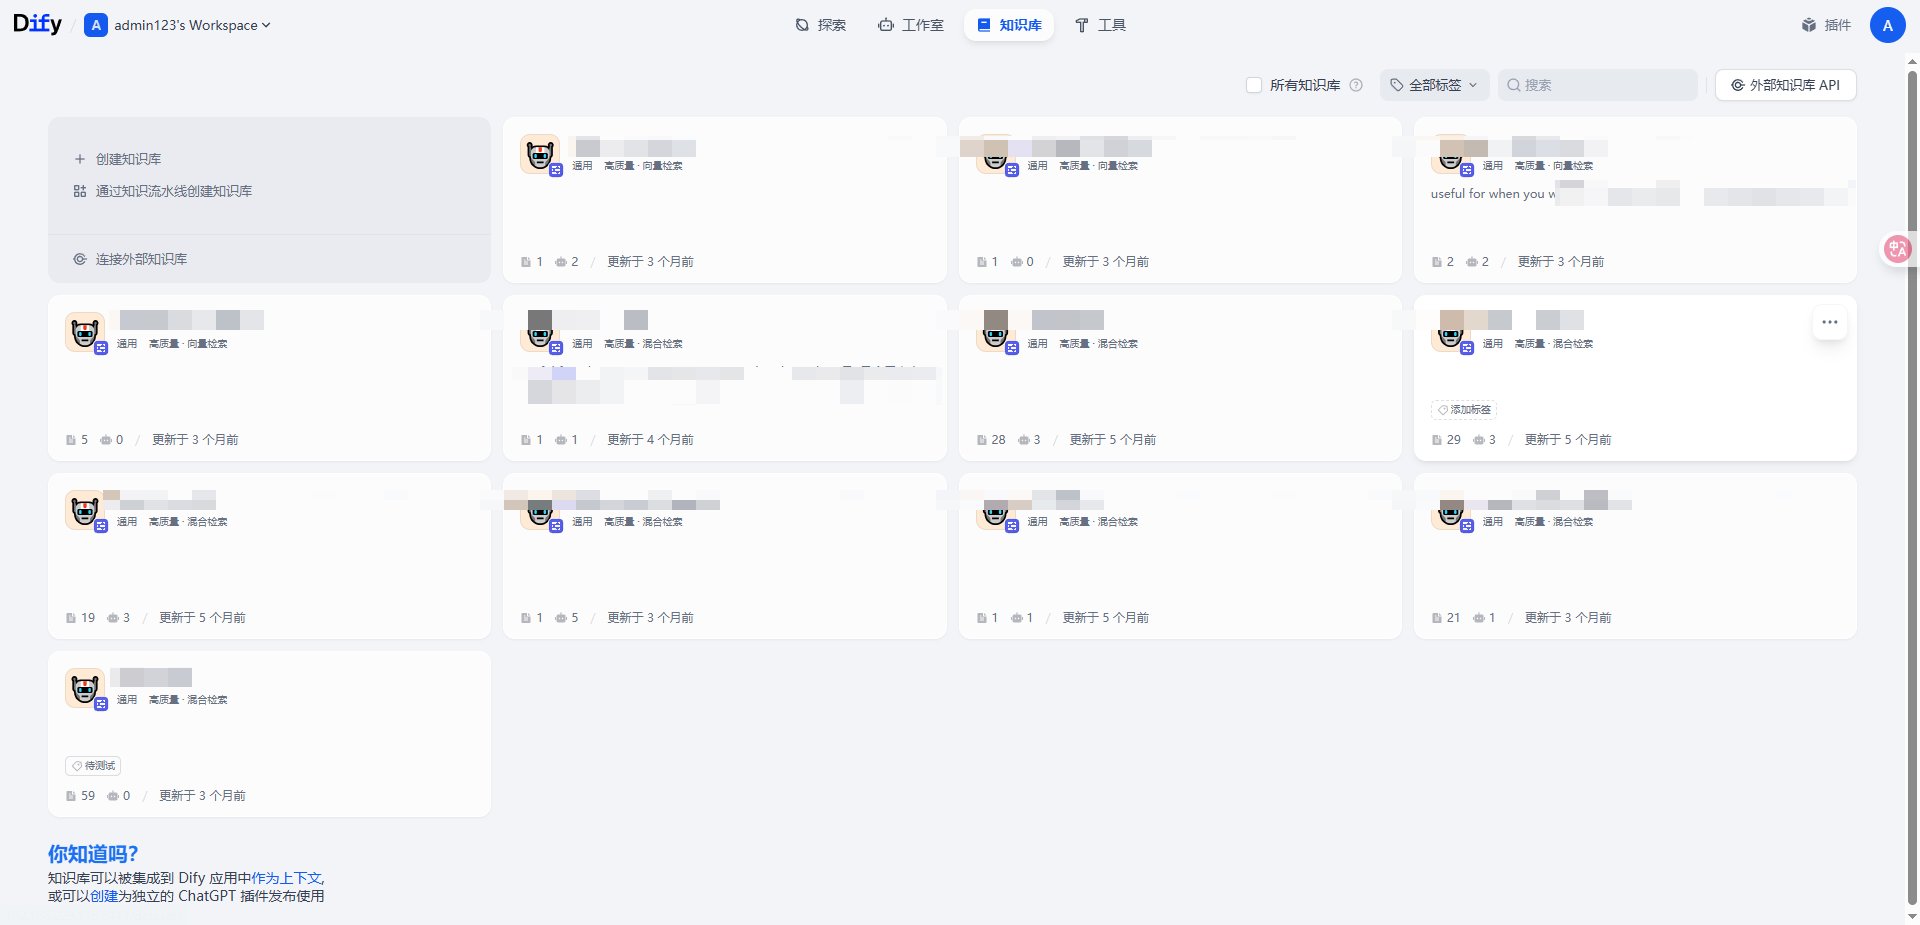Click the floating translate icon

pyautogui.click(x=1897, y=249)
